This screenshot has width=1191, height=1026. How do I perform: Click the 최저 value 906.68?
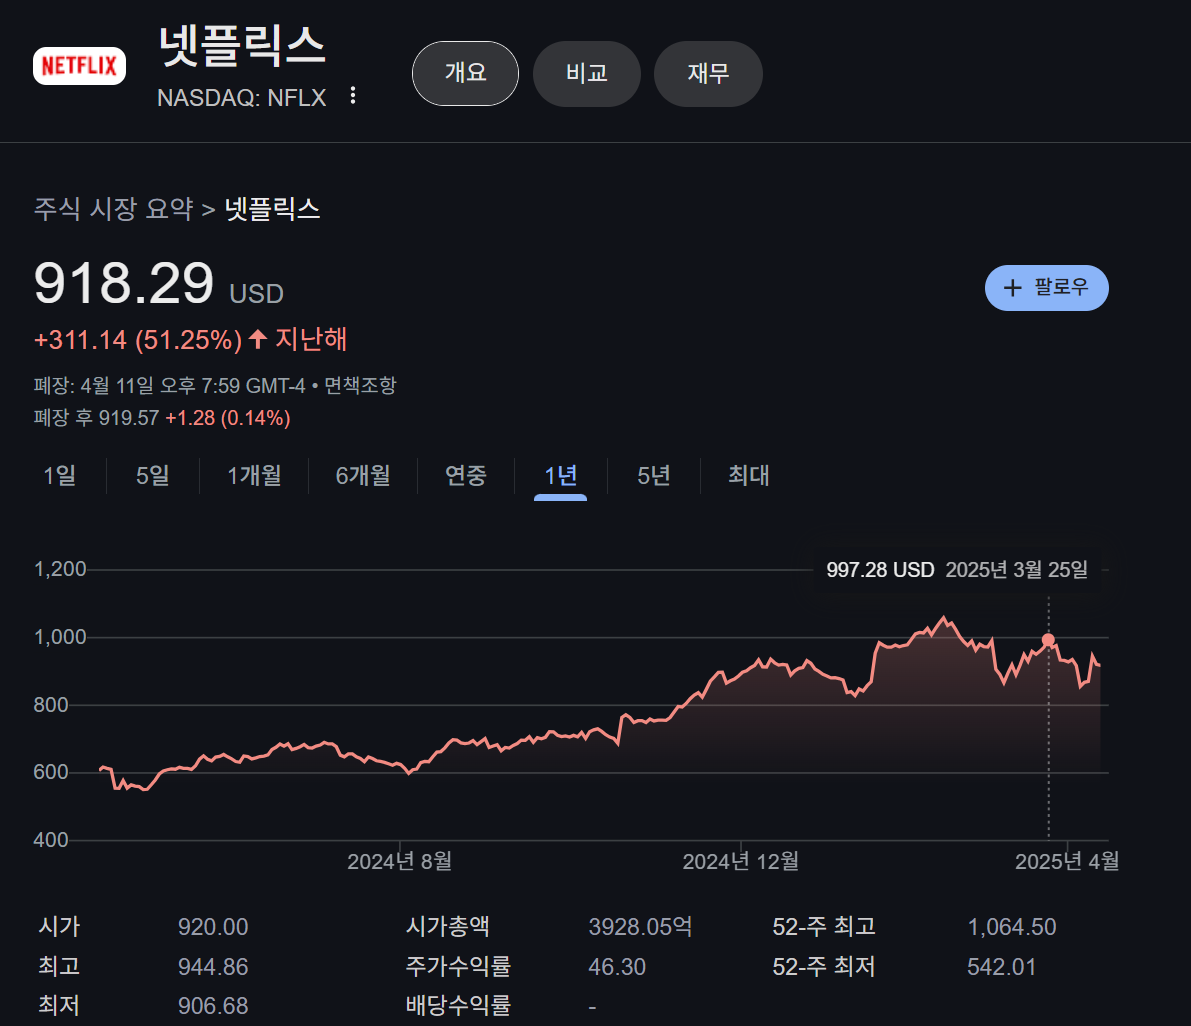coord(213,1006)
